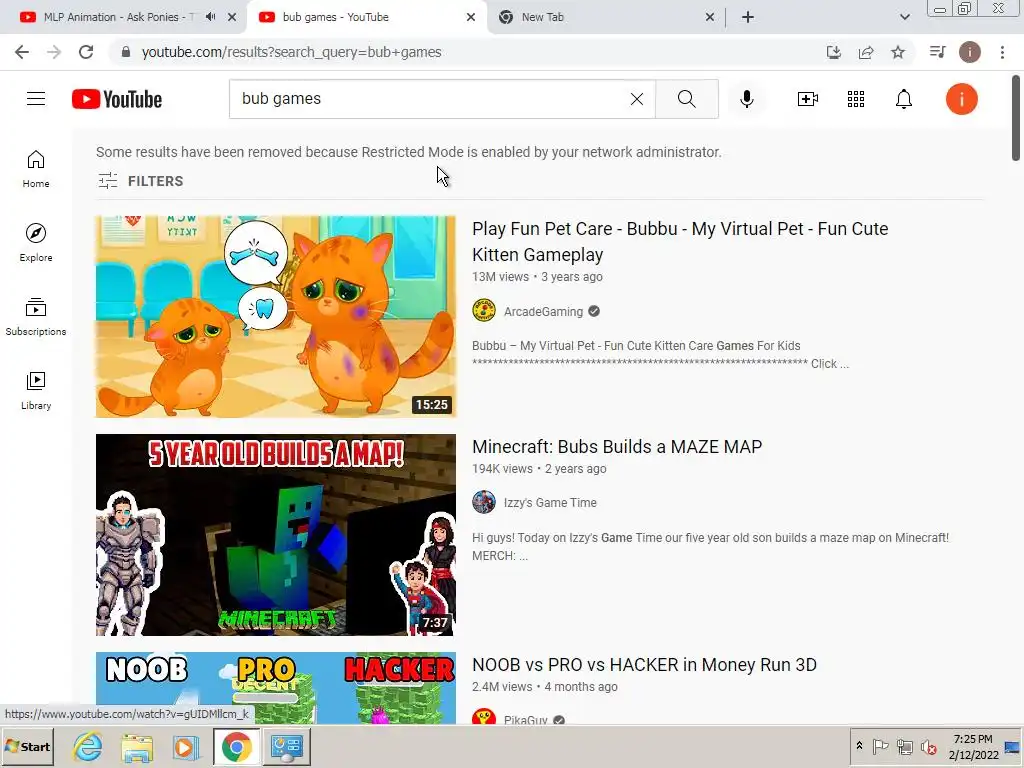This screenshot has height=768, width=1024.
Task: Open Izzy's Game Time channel avatar
Action: pyautogui.click(x=484, y=502)
